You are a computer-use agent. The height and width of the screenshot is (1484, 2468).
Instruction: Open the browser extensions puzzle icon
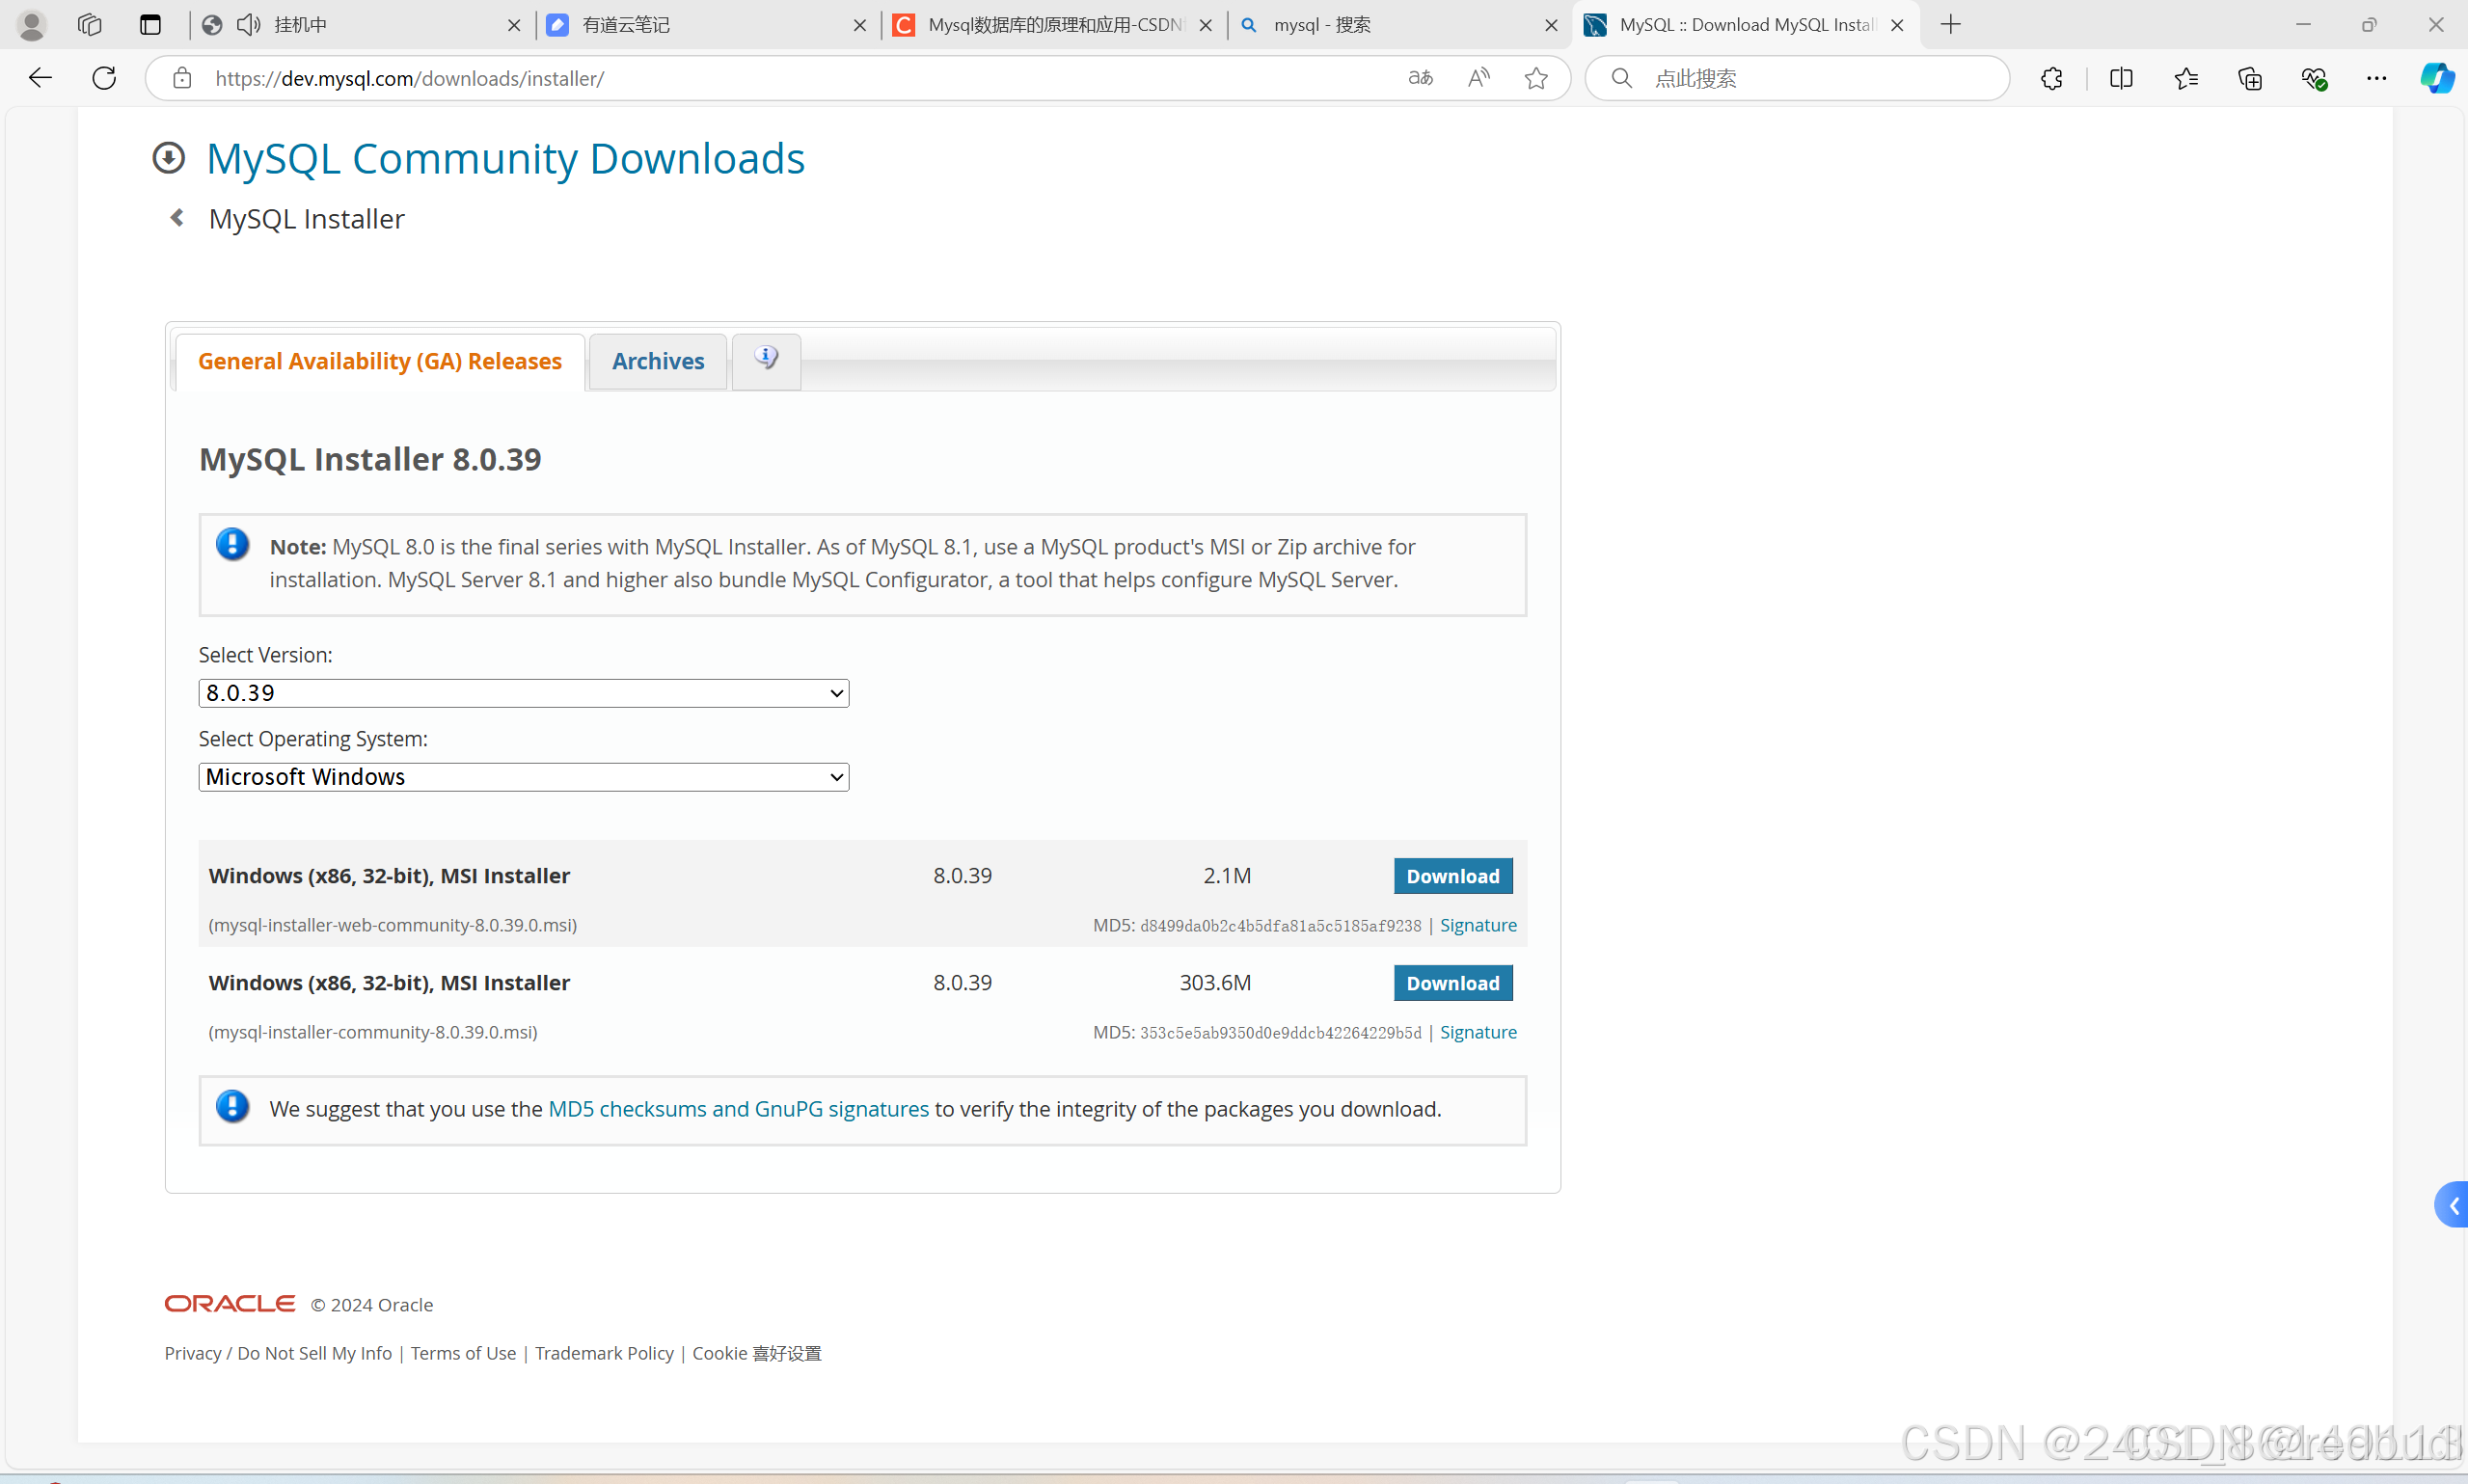click(x=2051, y=78)
